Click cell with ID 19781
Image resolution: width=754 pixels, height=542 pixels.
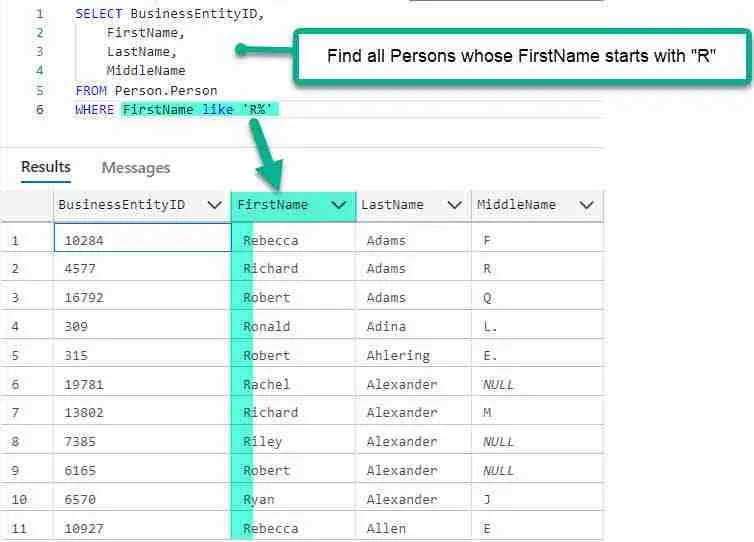tap(142, 383)
